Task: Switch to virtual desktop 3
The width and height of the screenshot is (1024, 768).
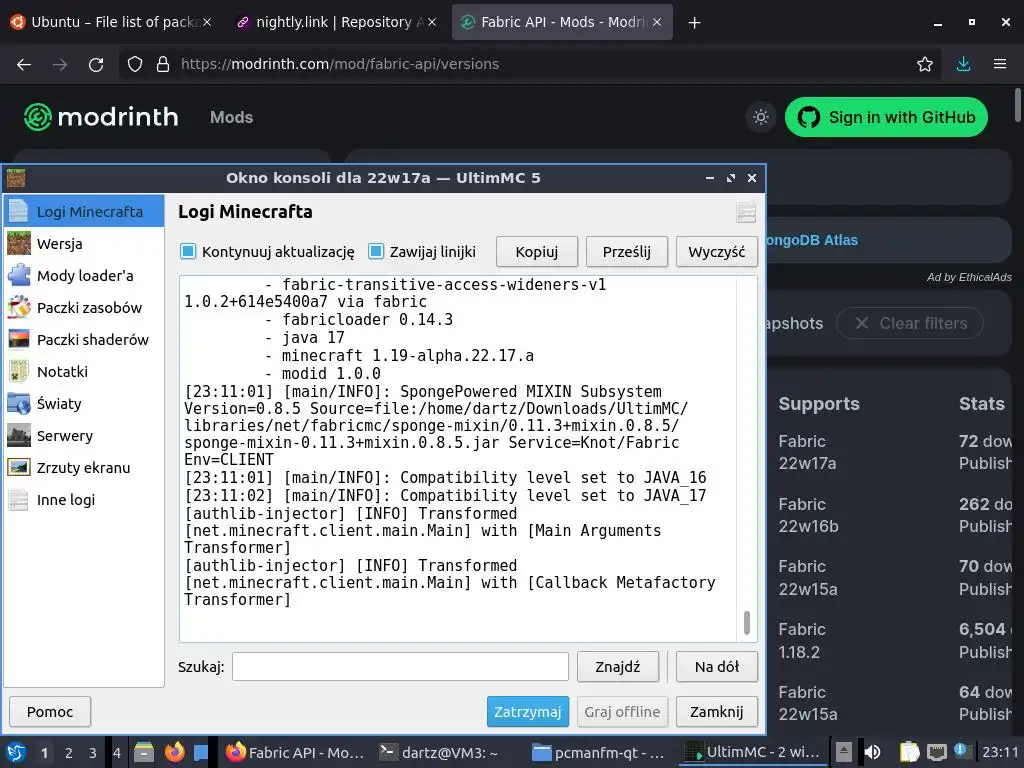Action: (92, 753)
